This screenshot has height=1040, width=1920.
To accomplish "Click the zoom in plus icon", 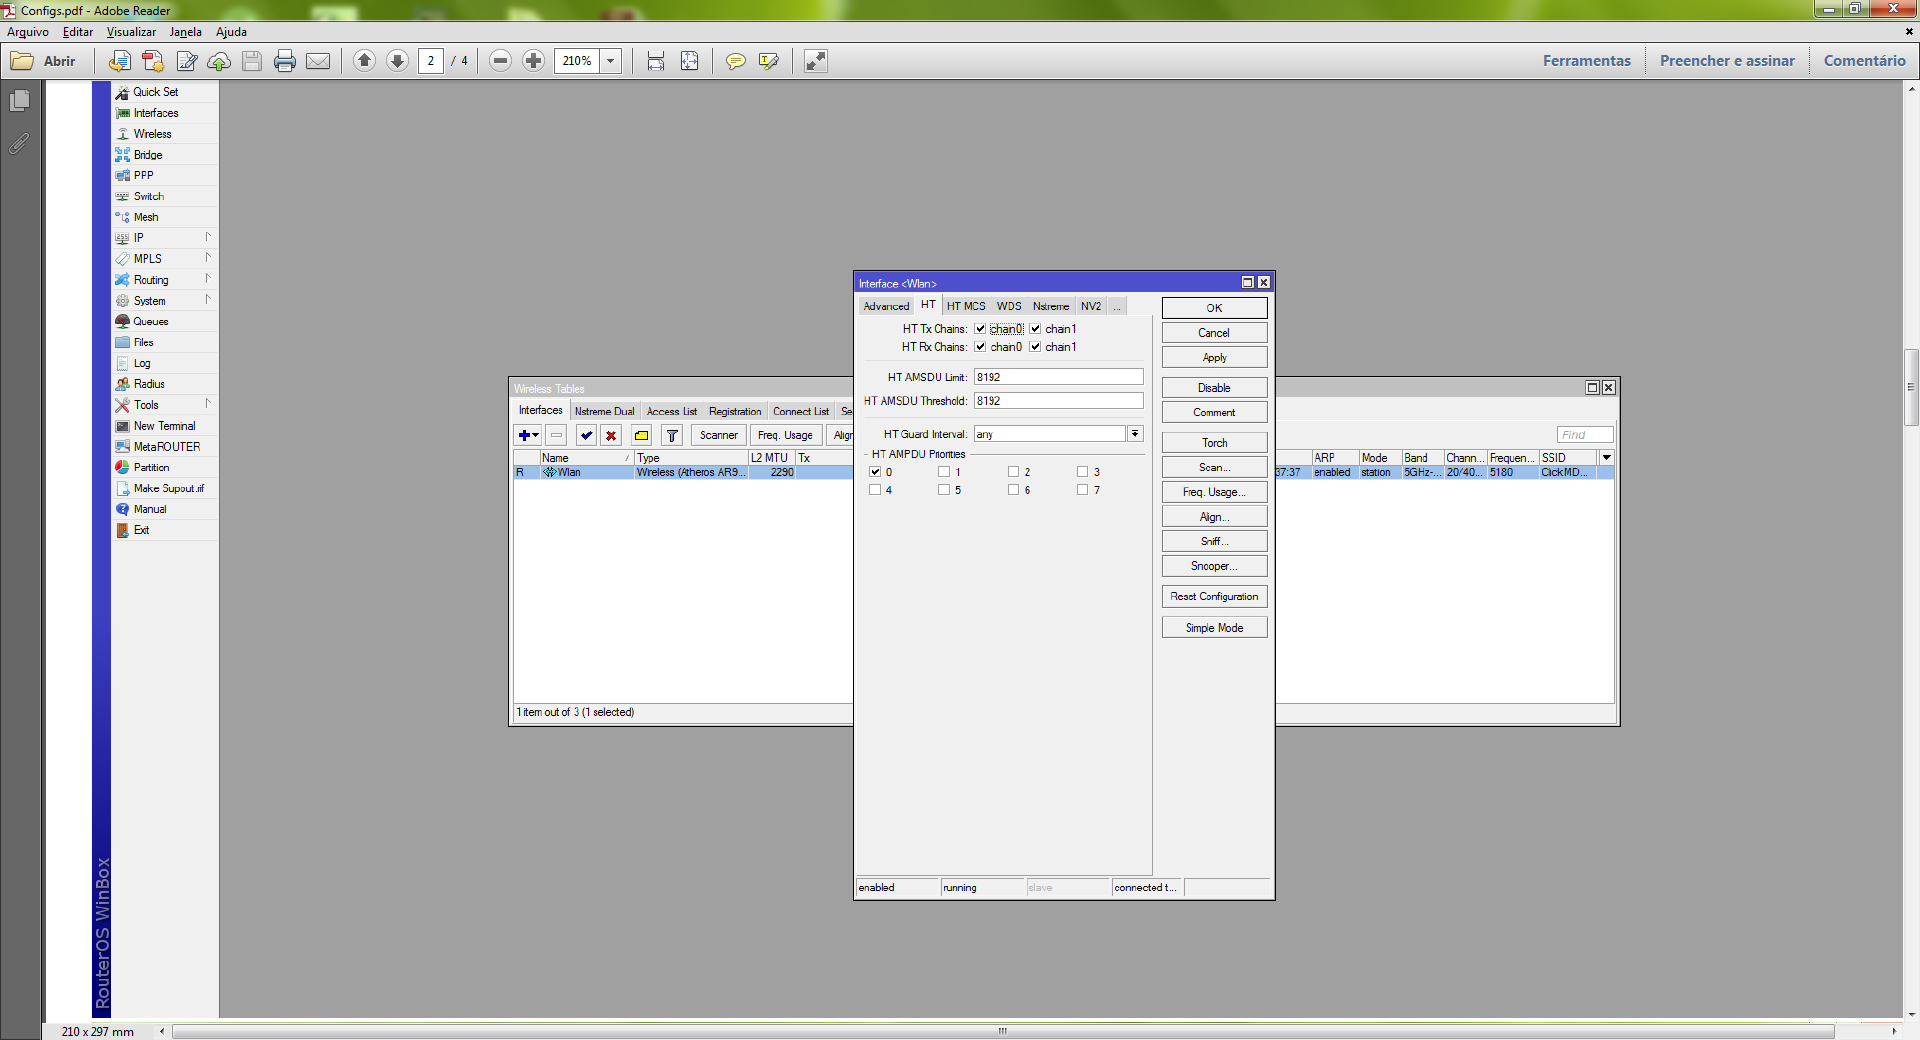I will click(534, 61).
